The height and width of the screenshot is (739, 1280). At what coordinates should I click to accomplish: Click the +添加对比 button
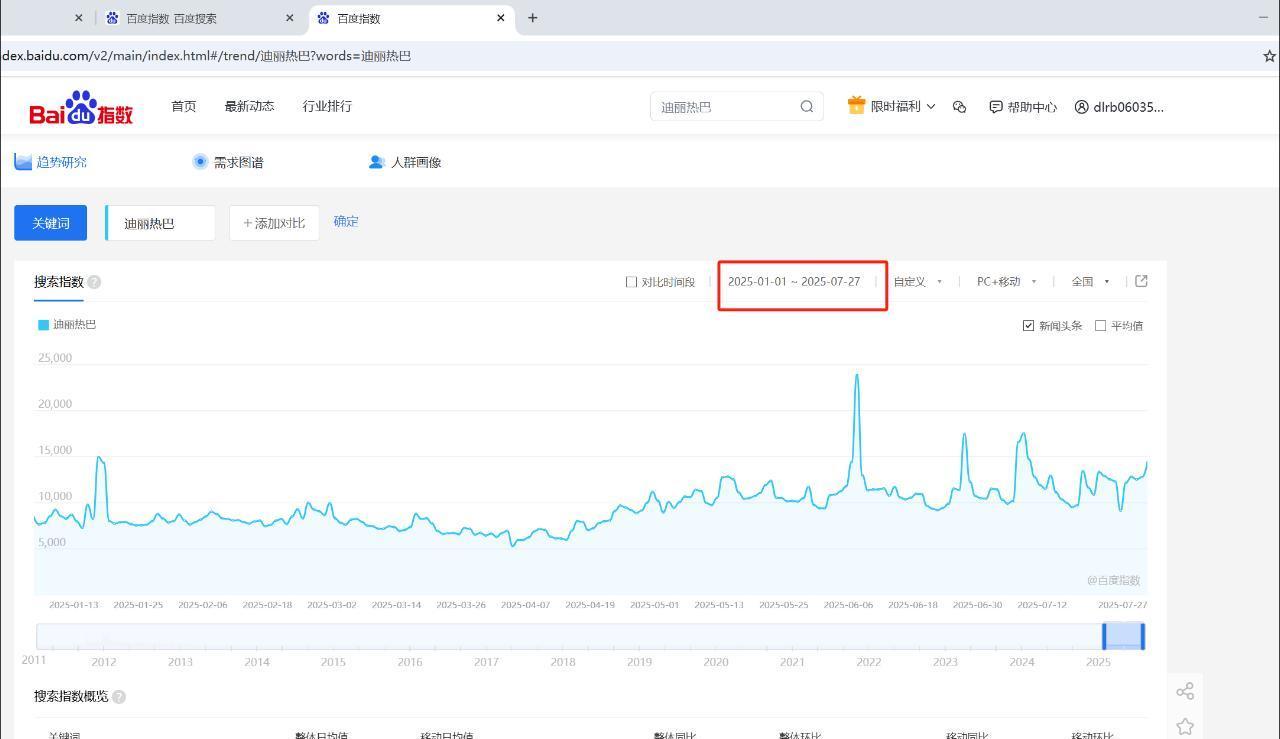[x=274, y=223]
